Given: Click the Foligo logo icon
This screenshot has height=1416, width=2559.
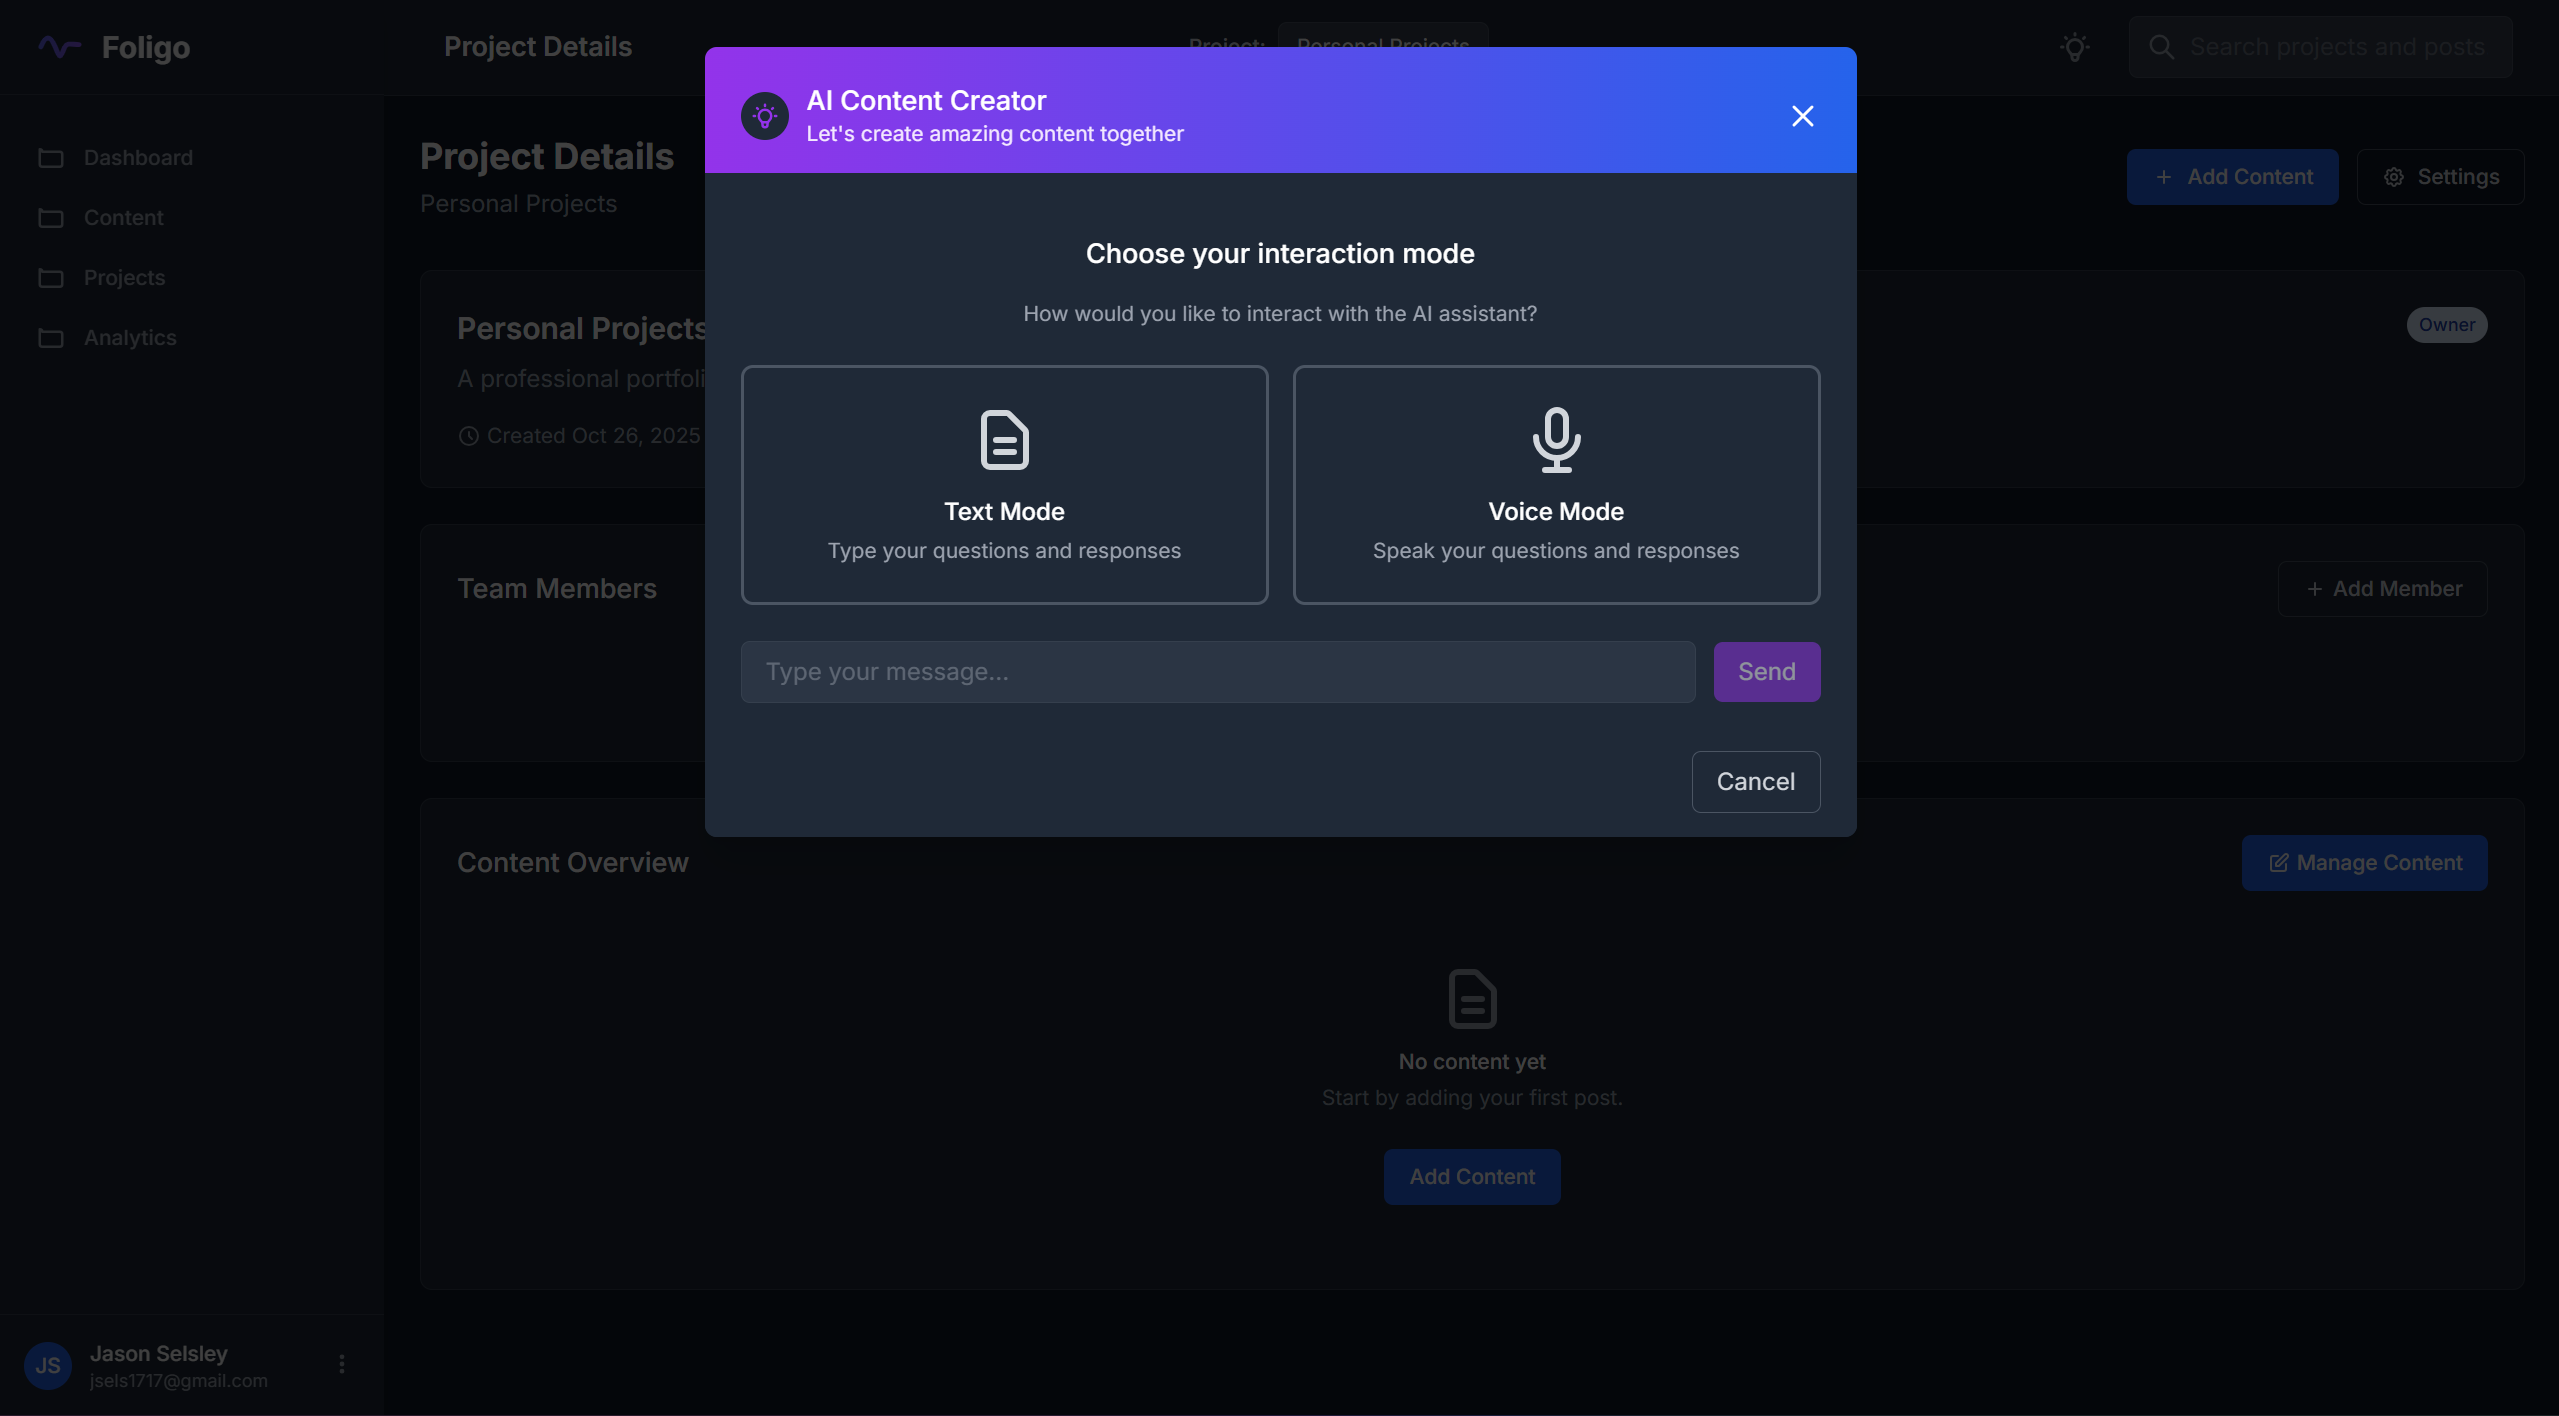Looking at the screenshot, I should point(59,47).
